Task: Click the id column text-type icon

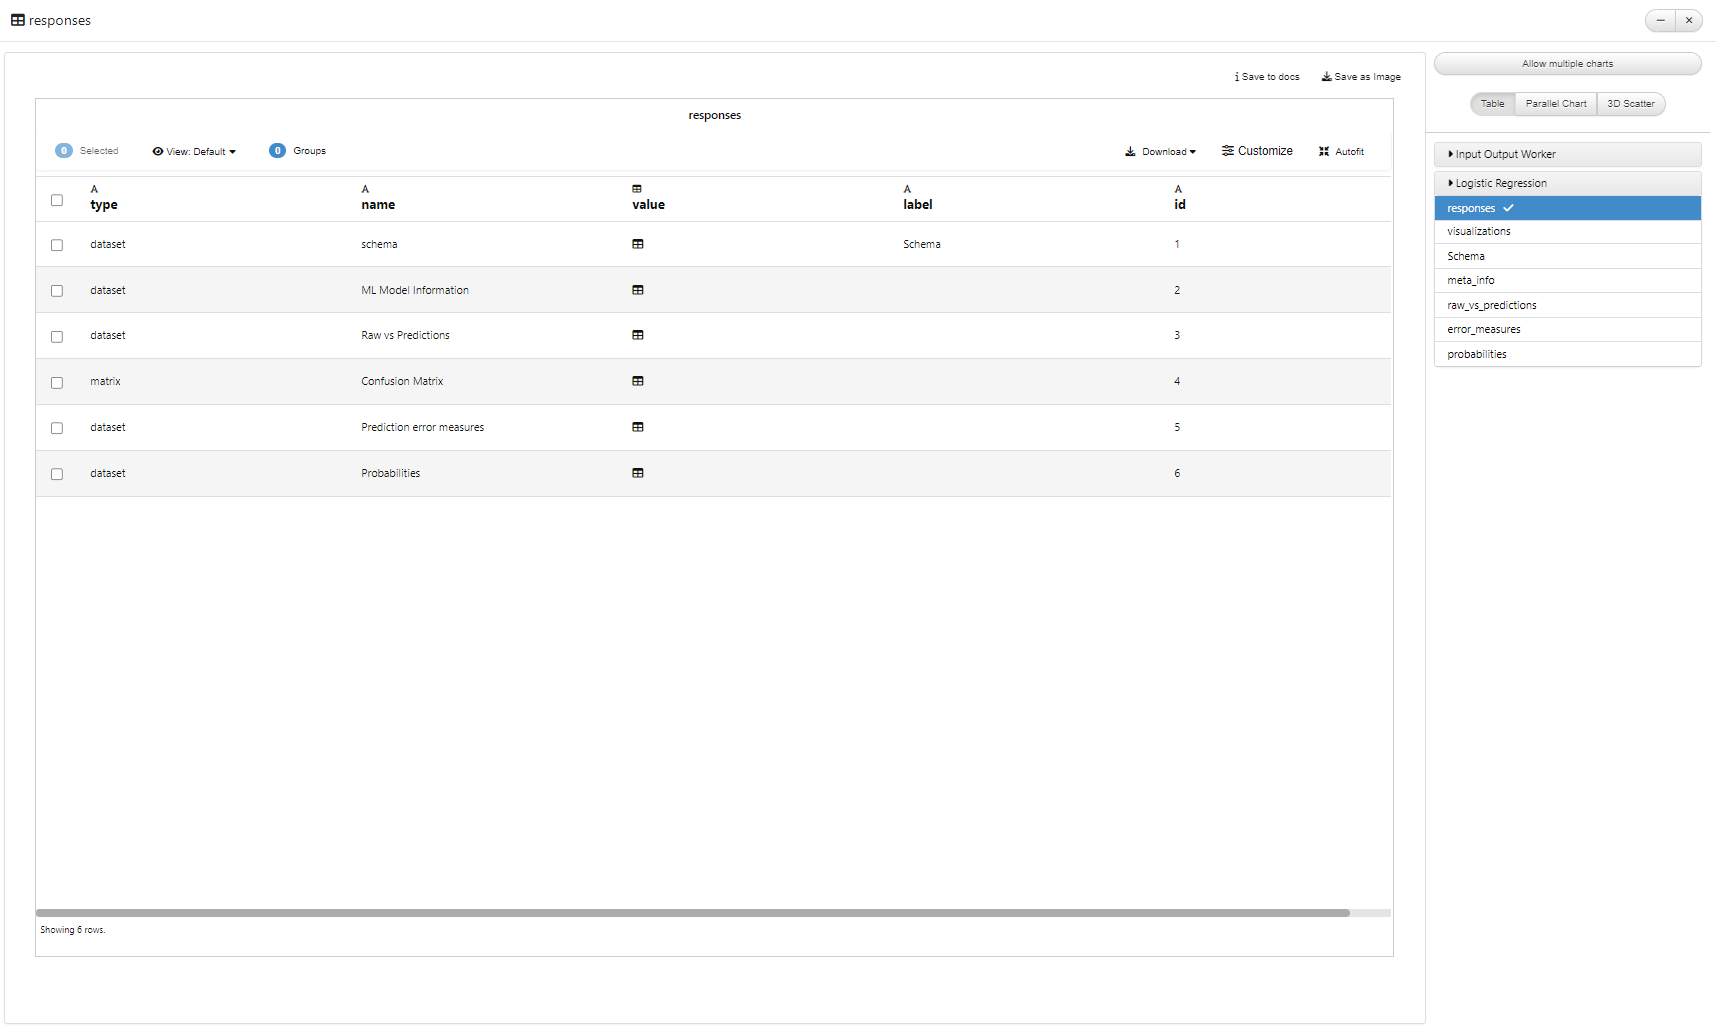Action: (1178, 189)
